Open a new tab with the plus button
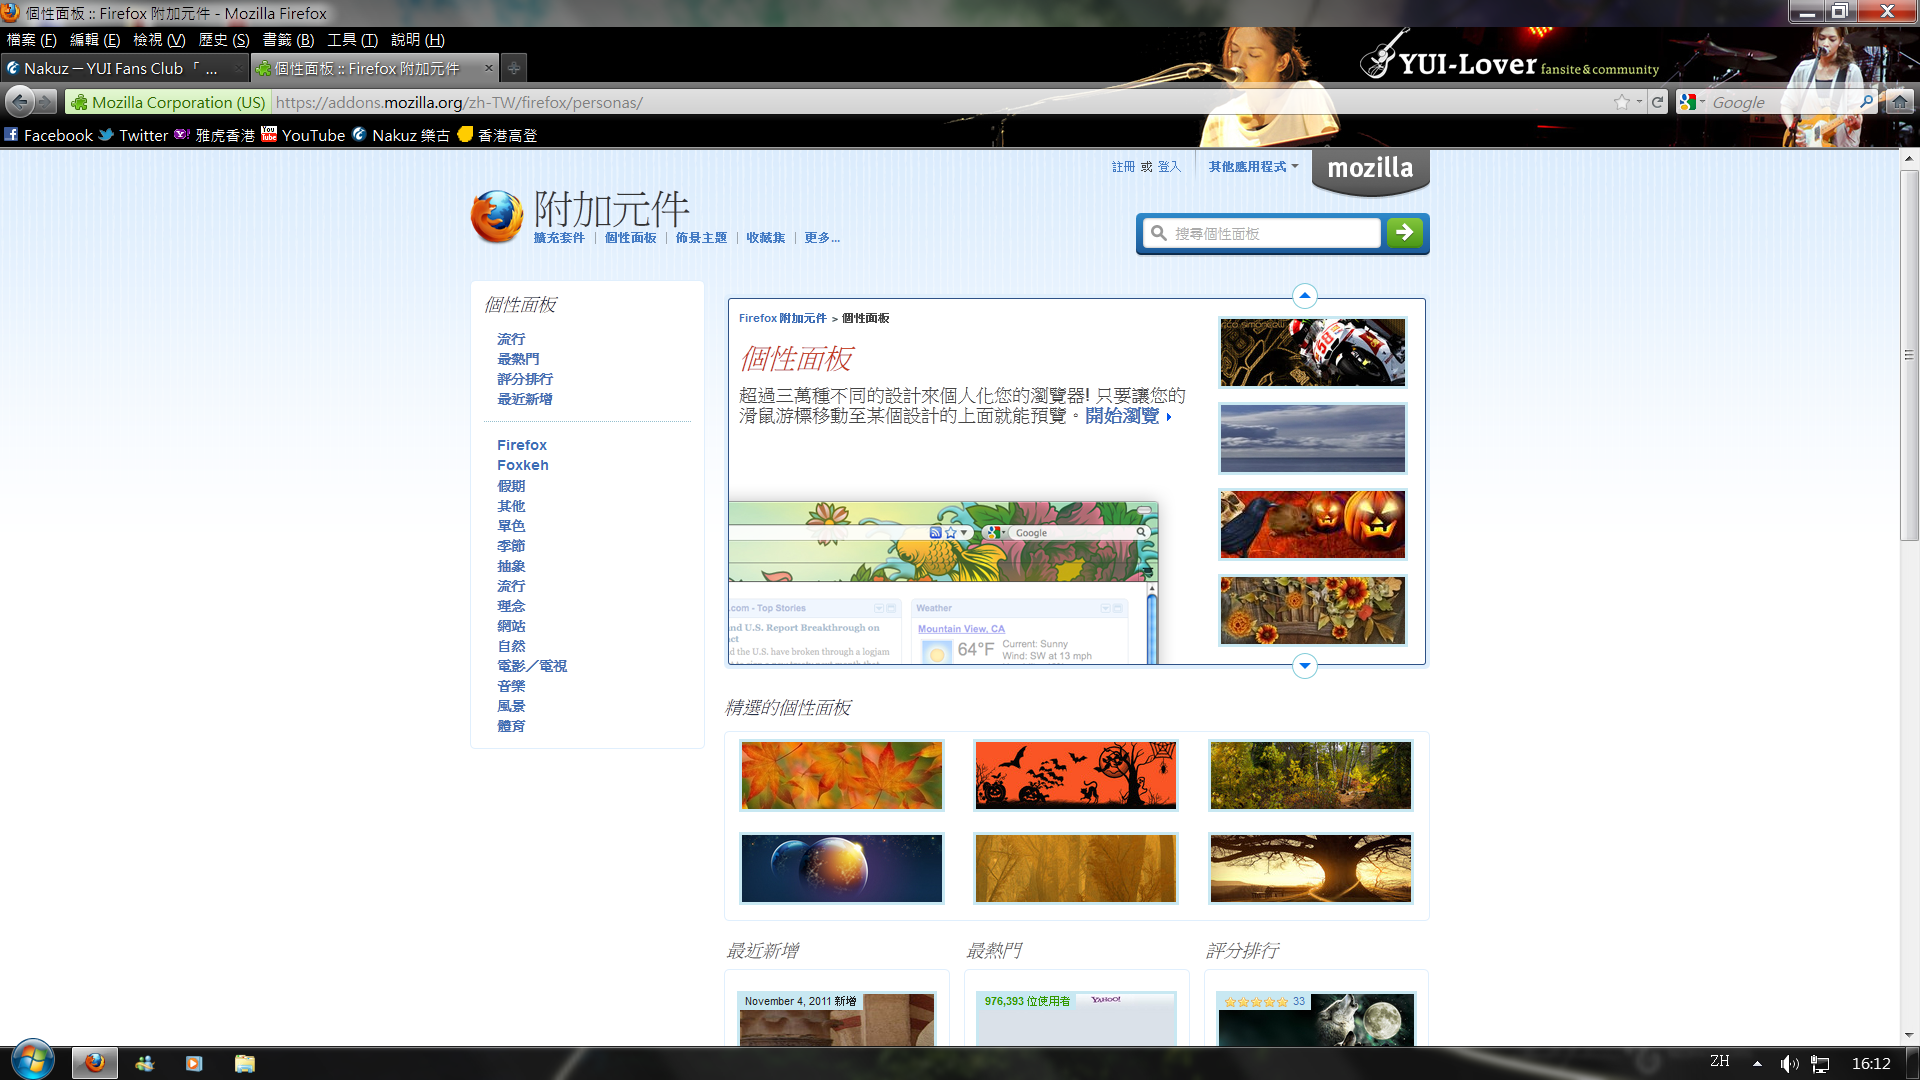 click(513, 68)
